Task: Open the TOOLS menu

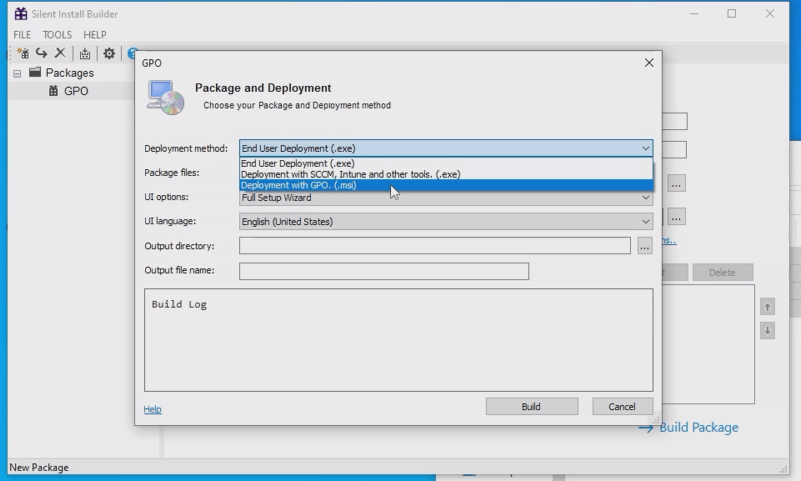Action: pos(57,35)
